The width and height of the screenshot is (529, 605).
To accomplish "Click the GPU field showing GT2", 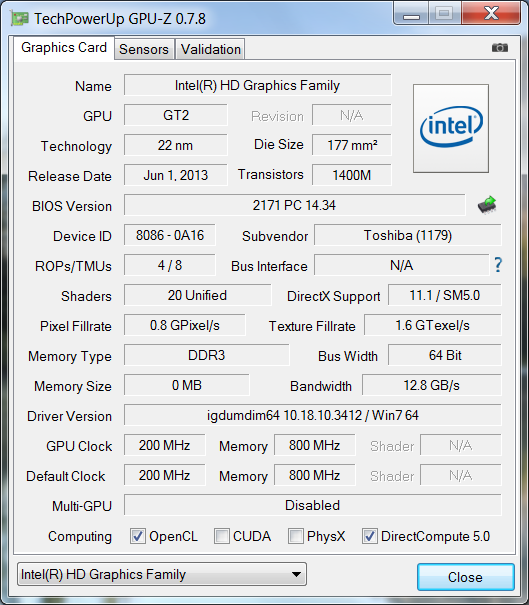I will pyautogui.click(x=176, y=115).
